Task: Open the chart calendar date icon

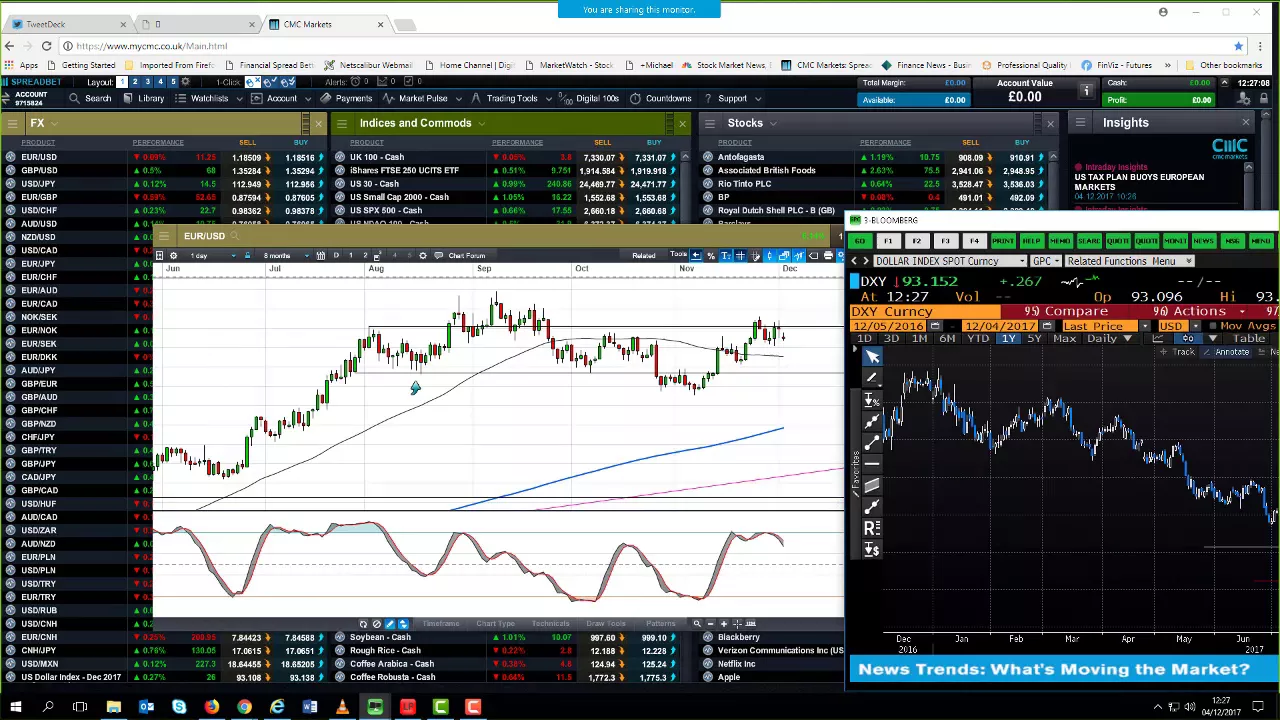Action: tap(320, 256)
